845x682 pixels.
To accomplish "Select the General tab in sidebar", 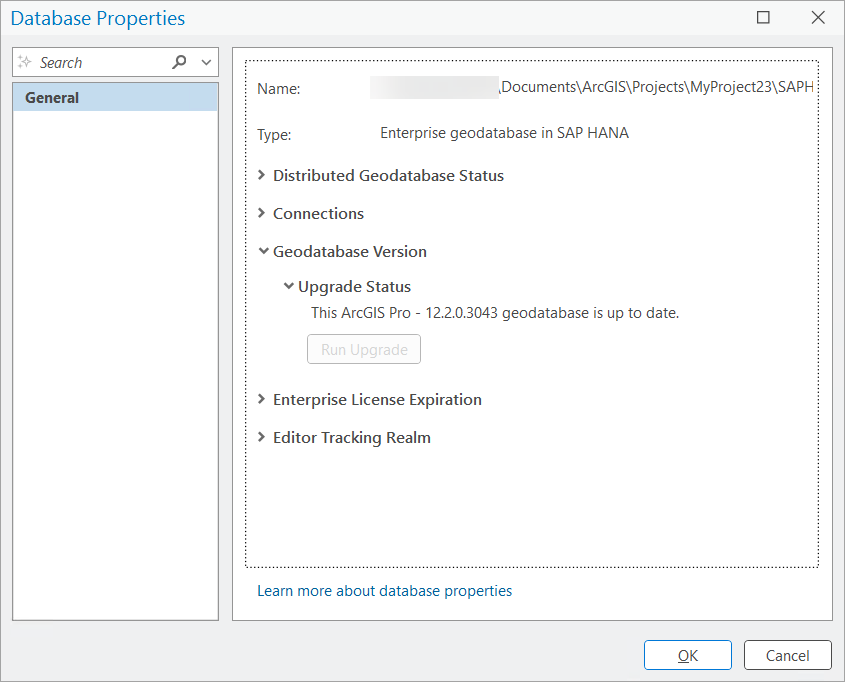I will click(x=115, y=98).
